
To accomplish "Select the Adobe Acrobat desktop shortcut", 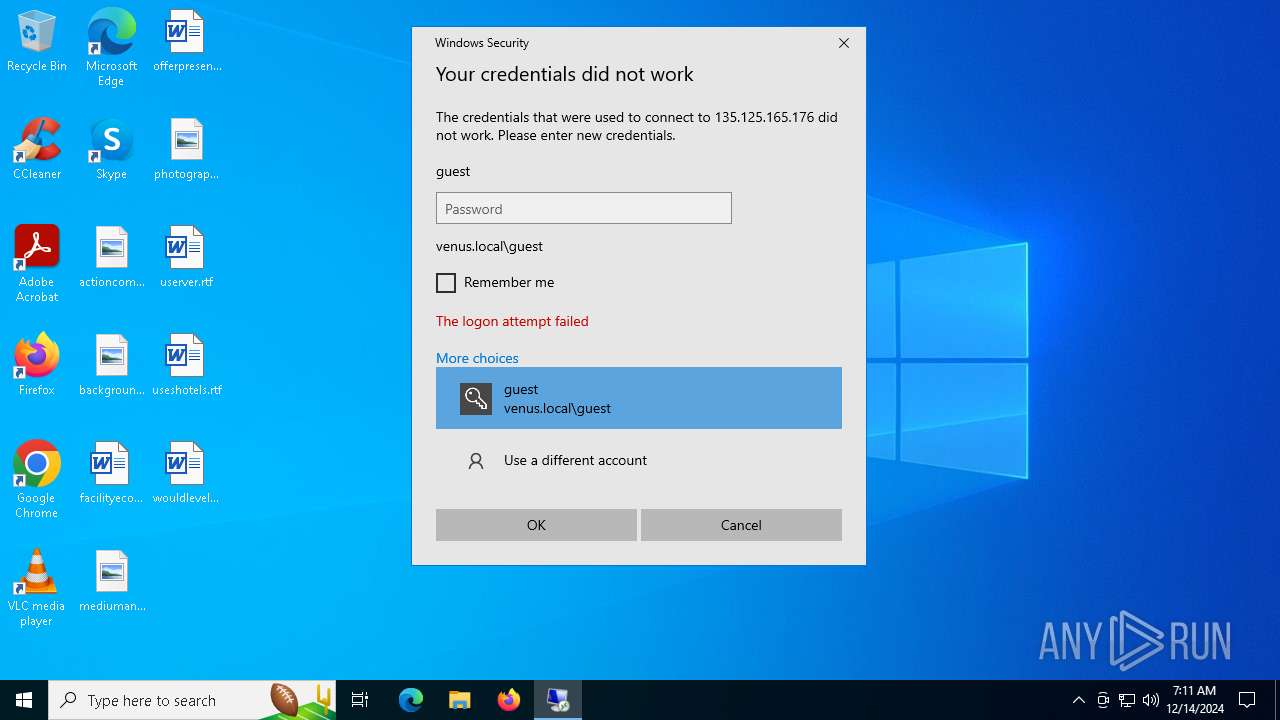I will [x=37, y=264].
